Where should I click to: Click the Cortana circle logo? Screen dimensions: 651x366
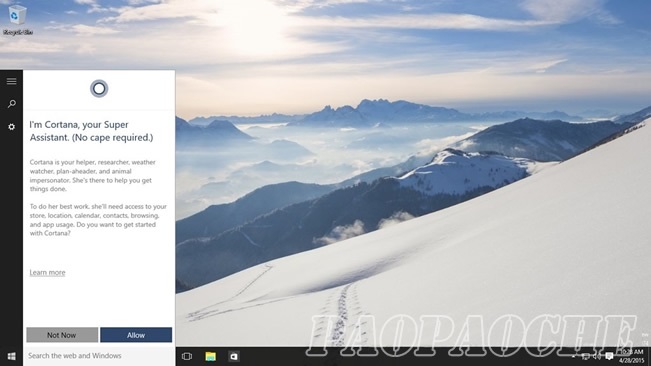[99, 88]
